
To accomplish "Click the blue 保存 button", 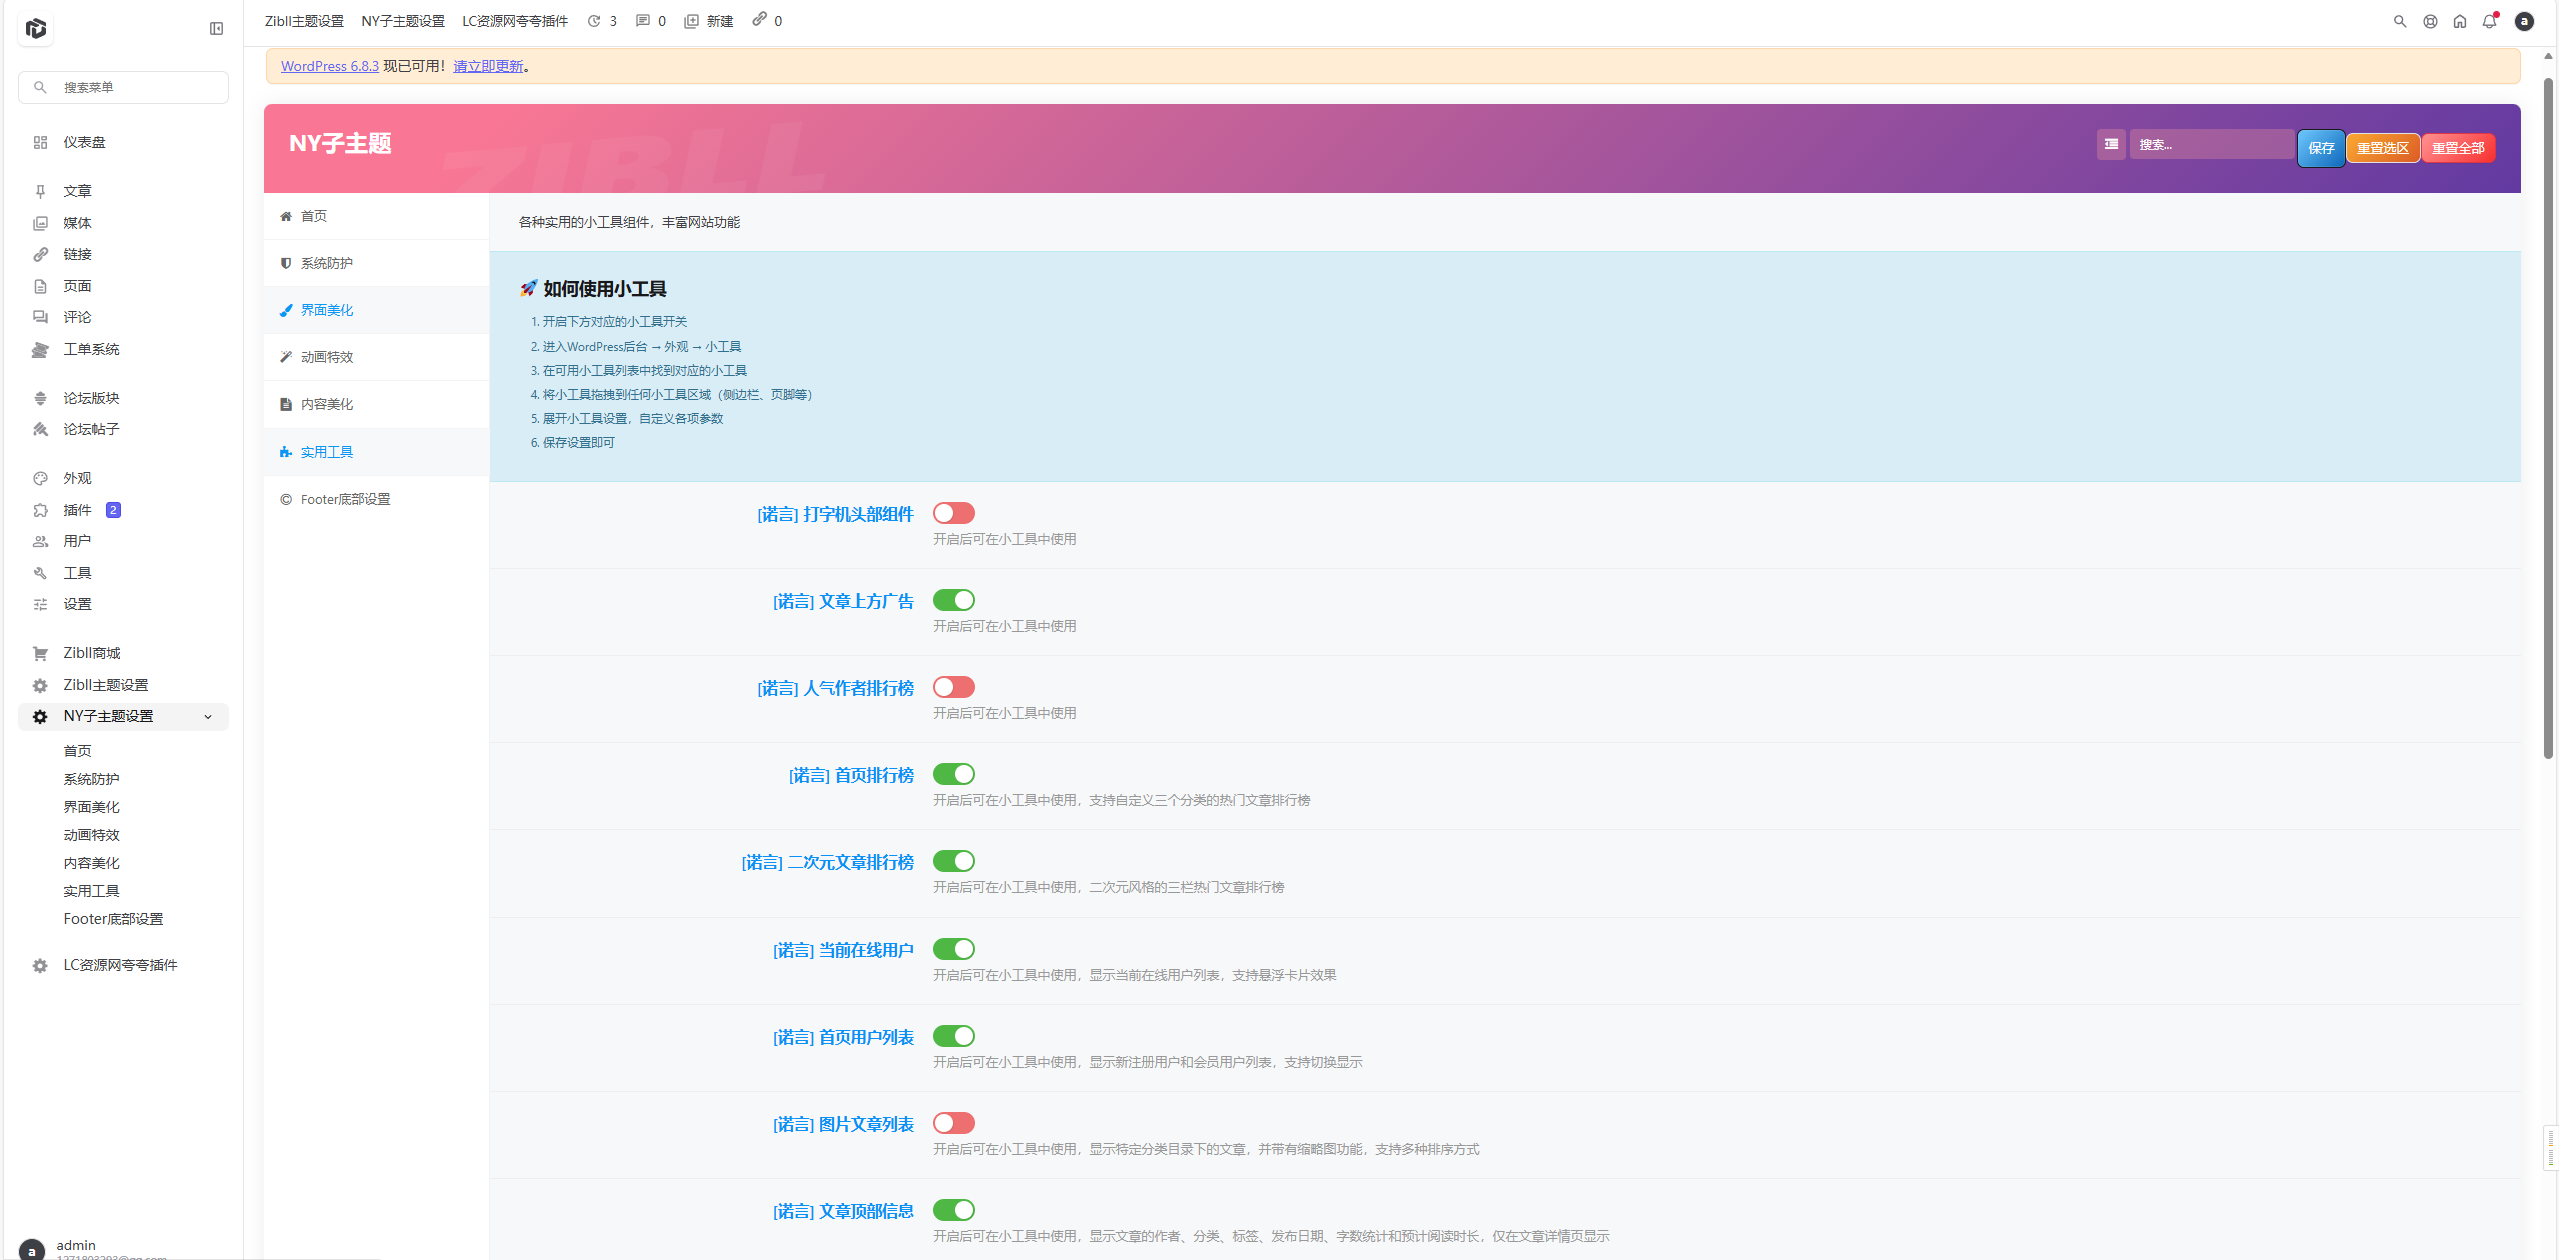I will pyautogui.click(x=2320, y=148).
